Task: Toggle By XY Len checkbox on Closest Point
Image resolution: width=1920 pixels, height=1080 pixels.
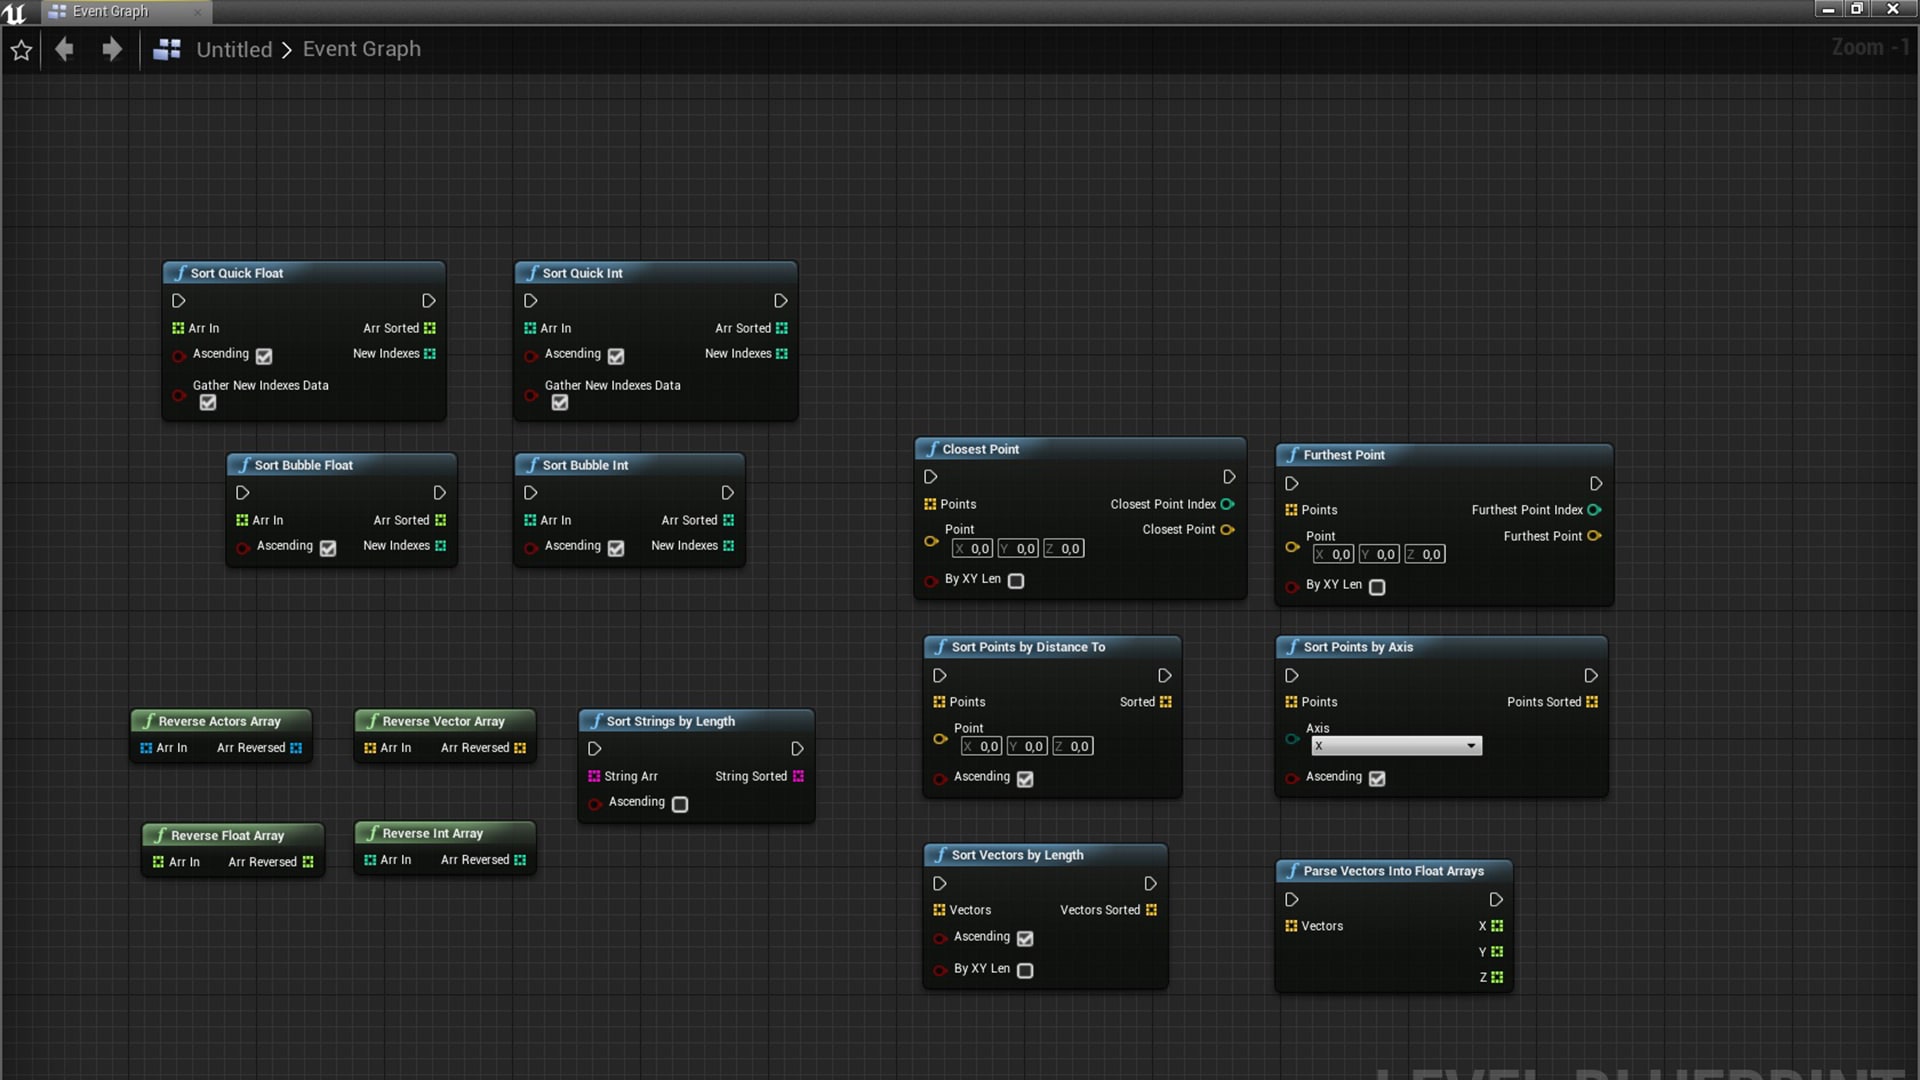Action: point(1015,580)
